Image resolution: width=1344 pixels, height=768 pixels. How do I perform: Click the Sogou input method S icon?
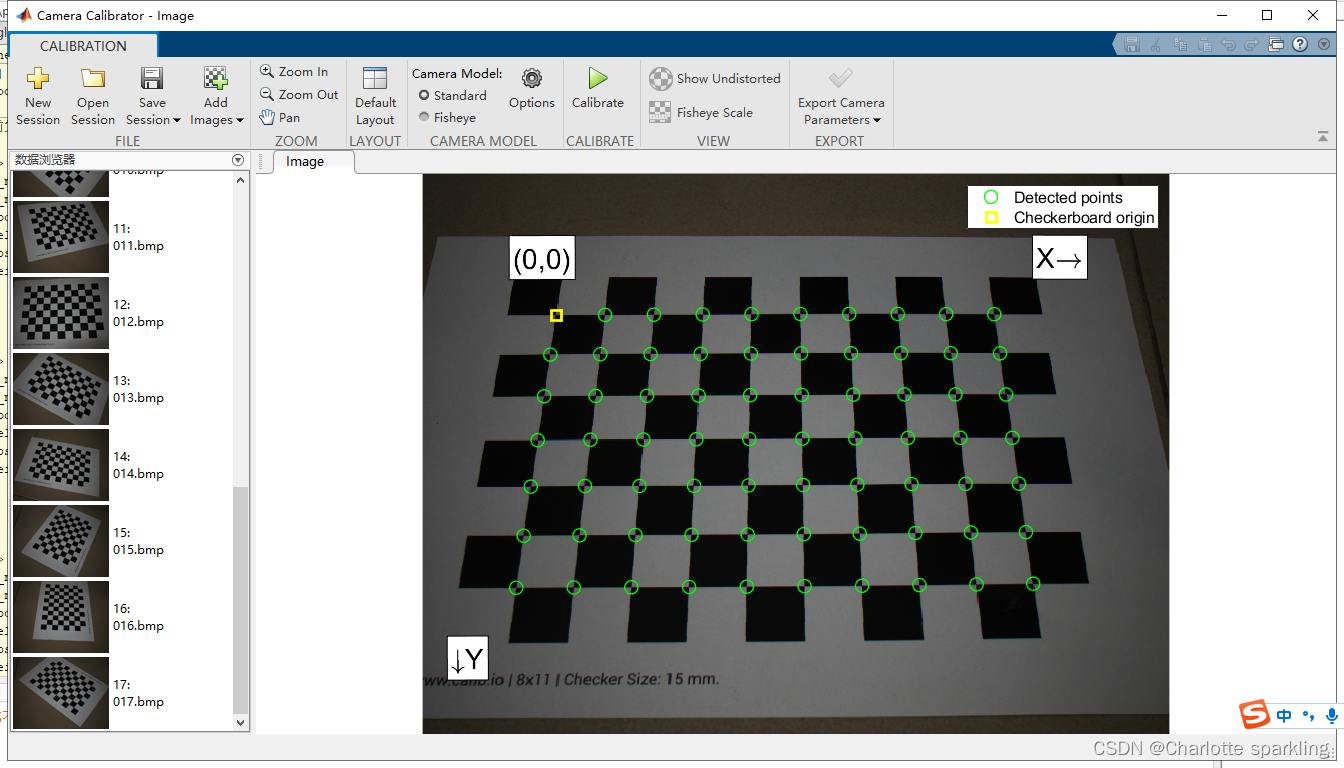point(1255,715)
